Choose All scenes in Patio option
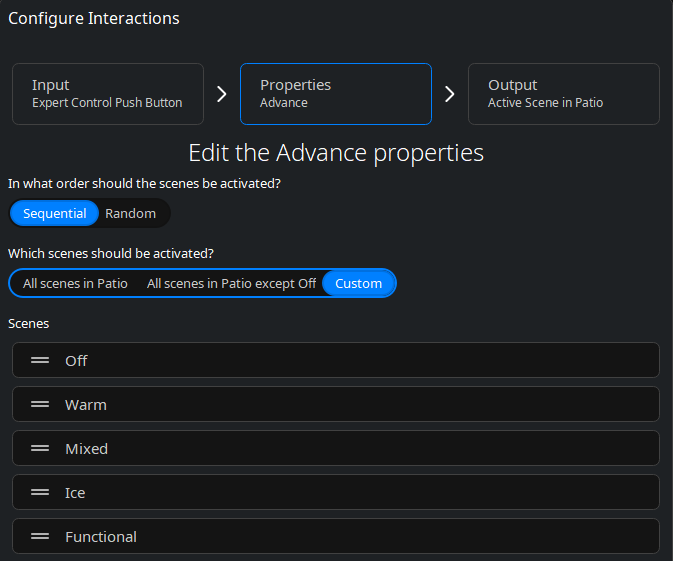This screenshot has height=561, width=673. pyautogui.click(x=75, y=283)
